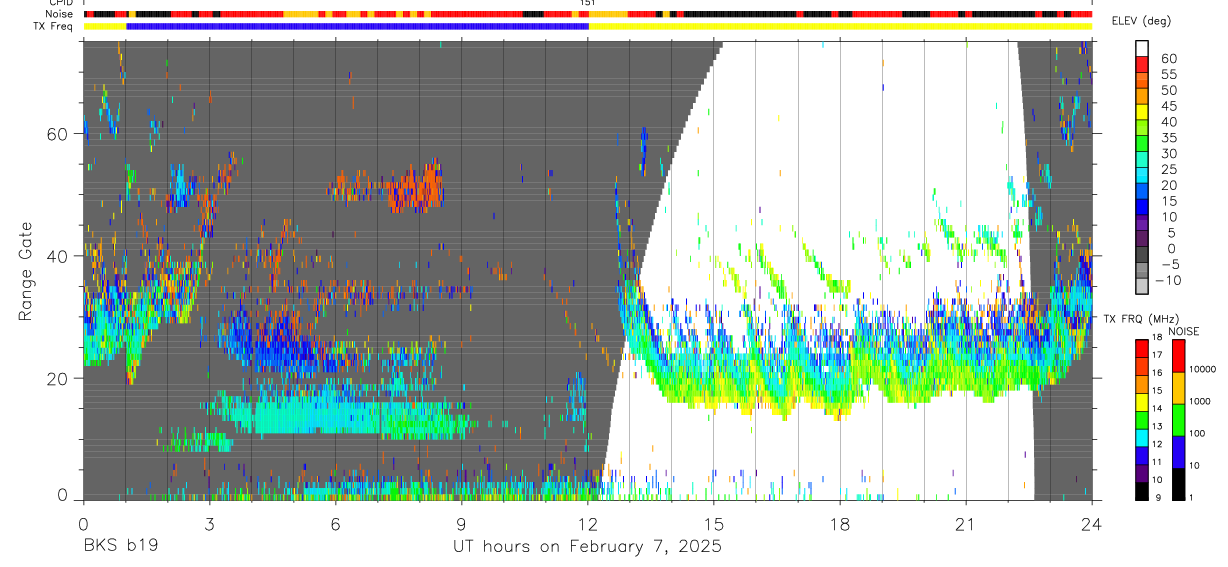Click the "TX Freq" row label at top left
The image size is (1228, 567).
[x=54, y=26]
